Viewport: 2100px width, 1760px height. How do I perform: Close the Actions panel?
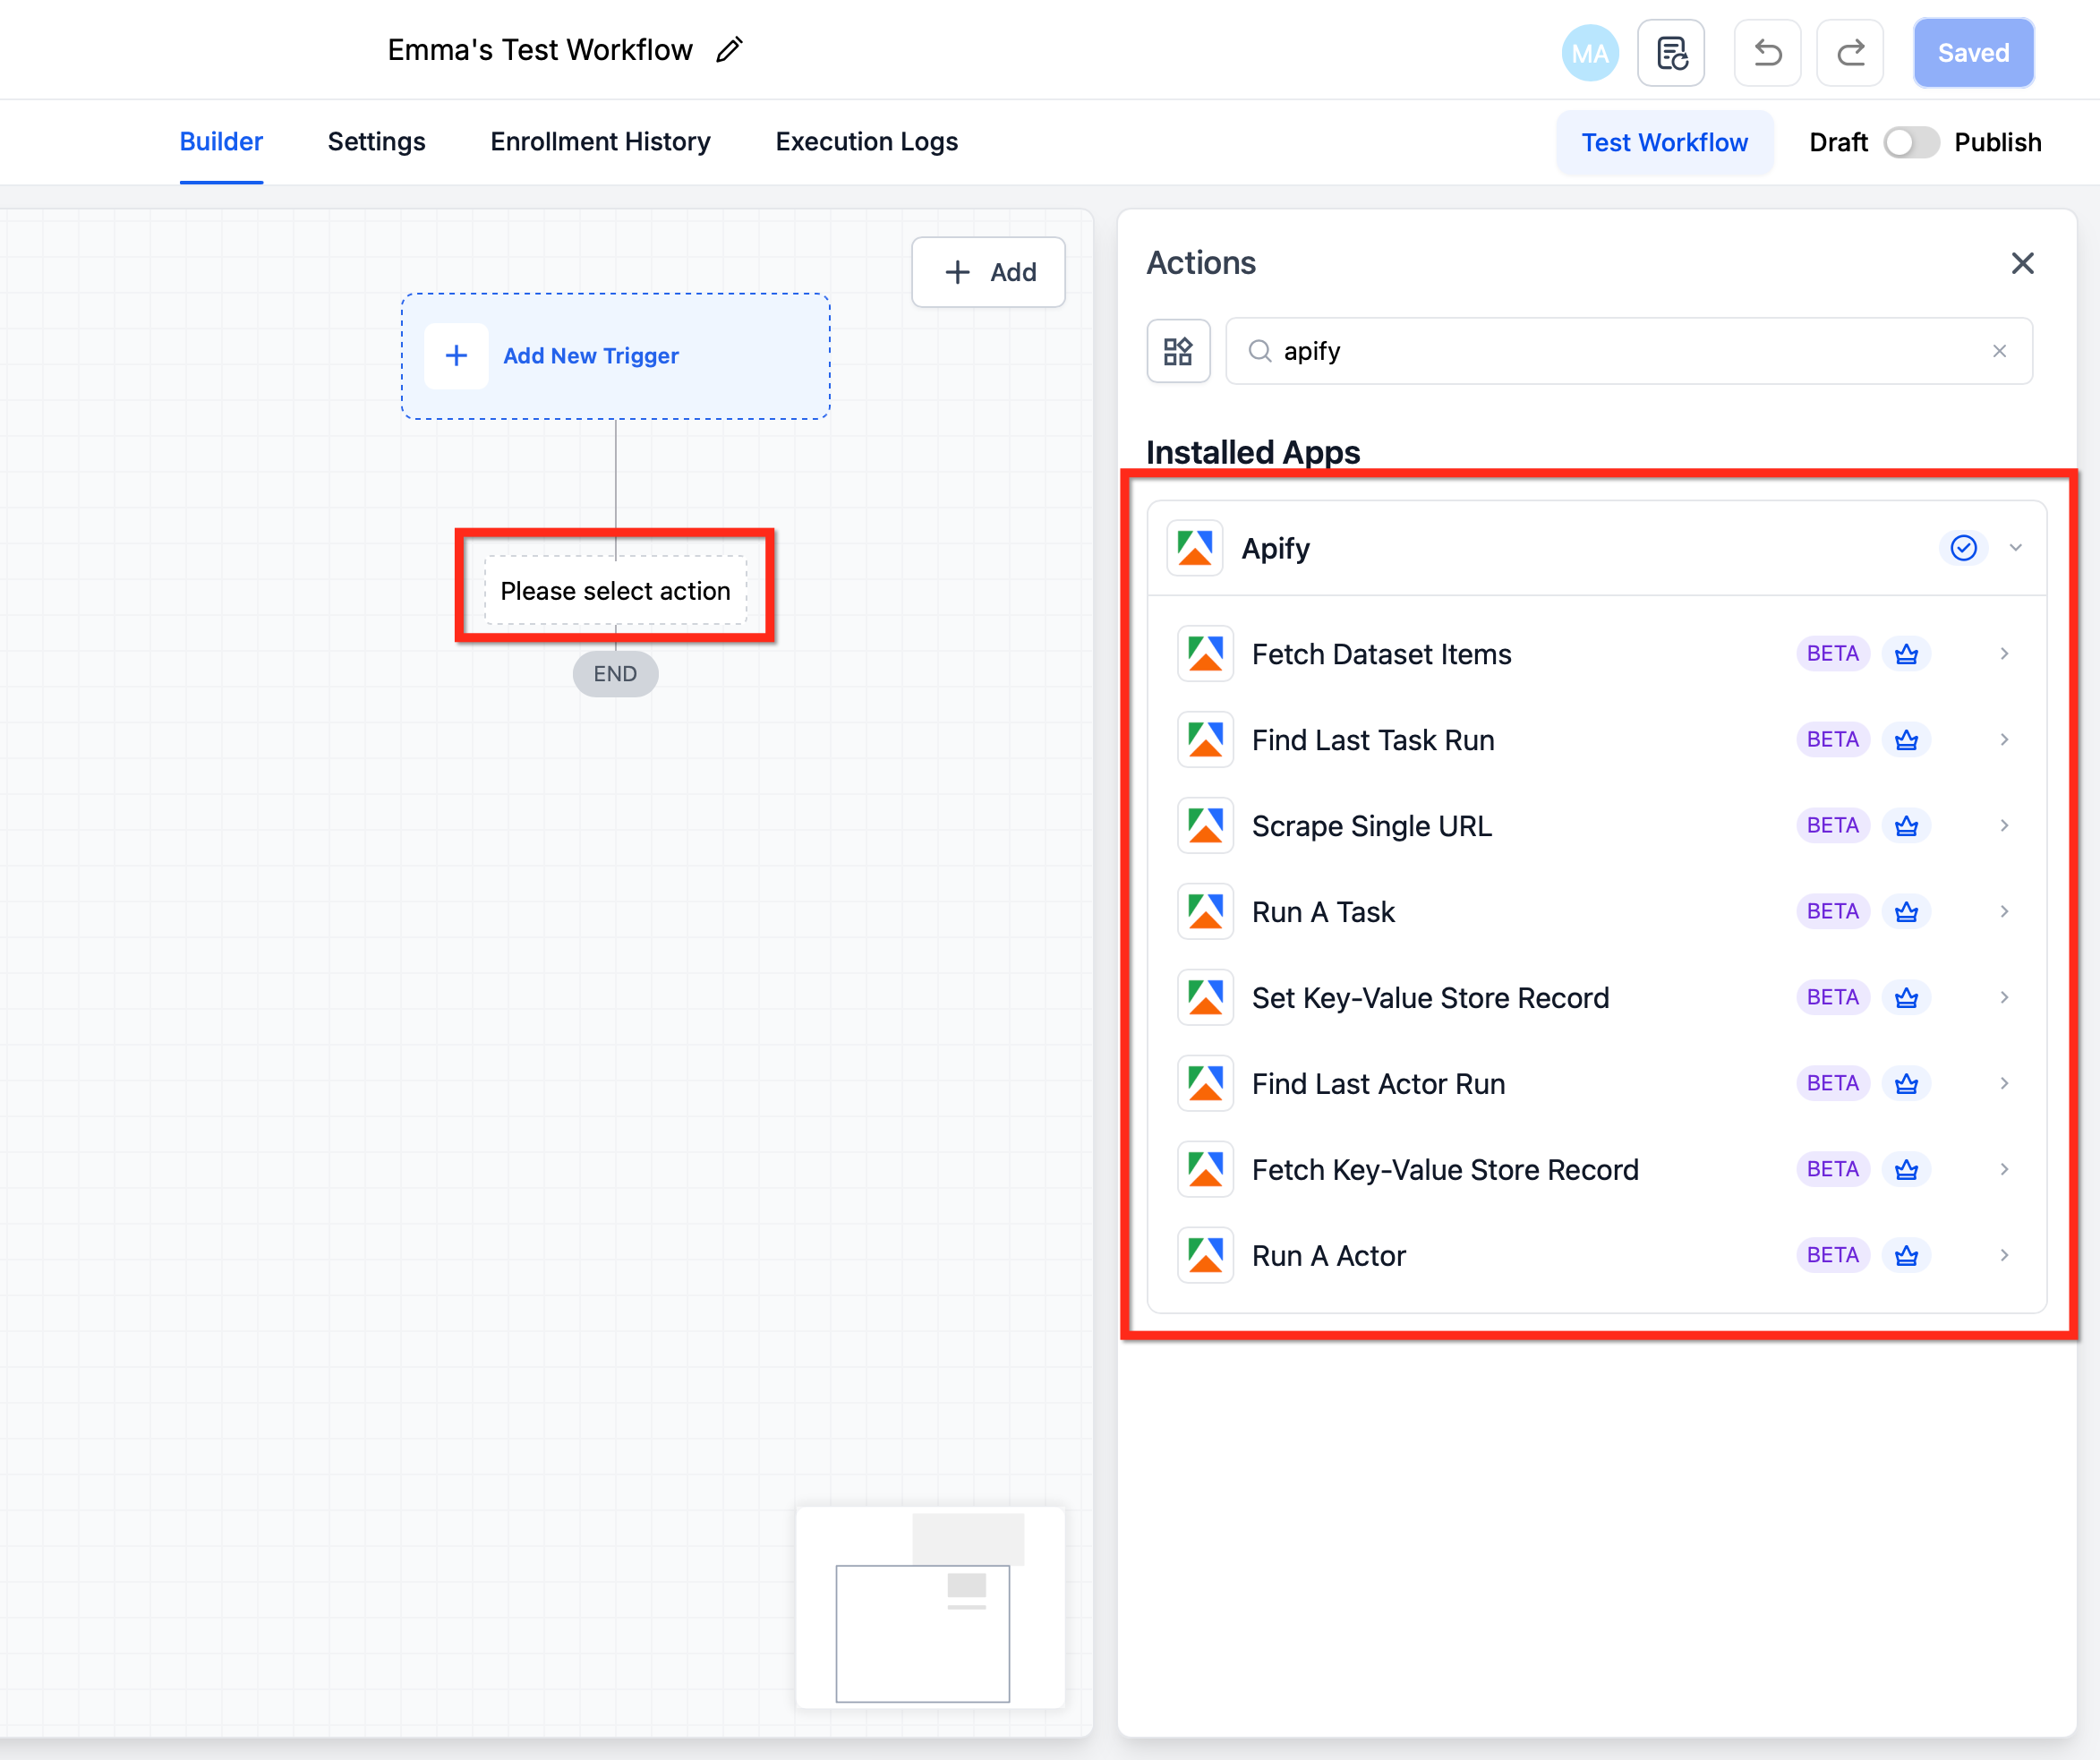(x=2022, y=263)
